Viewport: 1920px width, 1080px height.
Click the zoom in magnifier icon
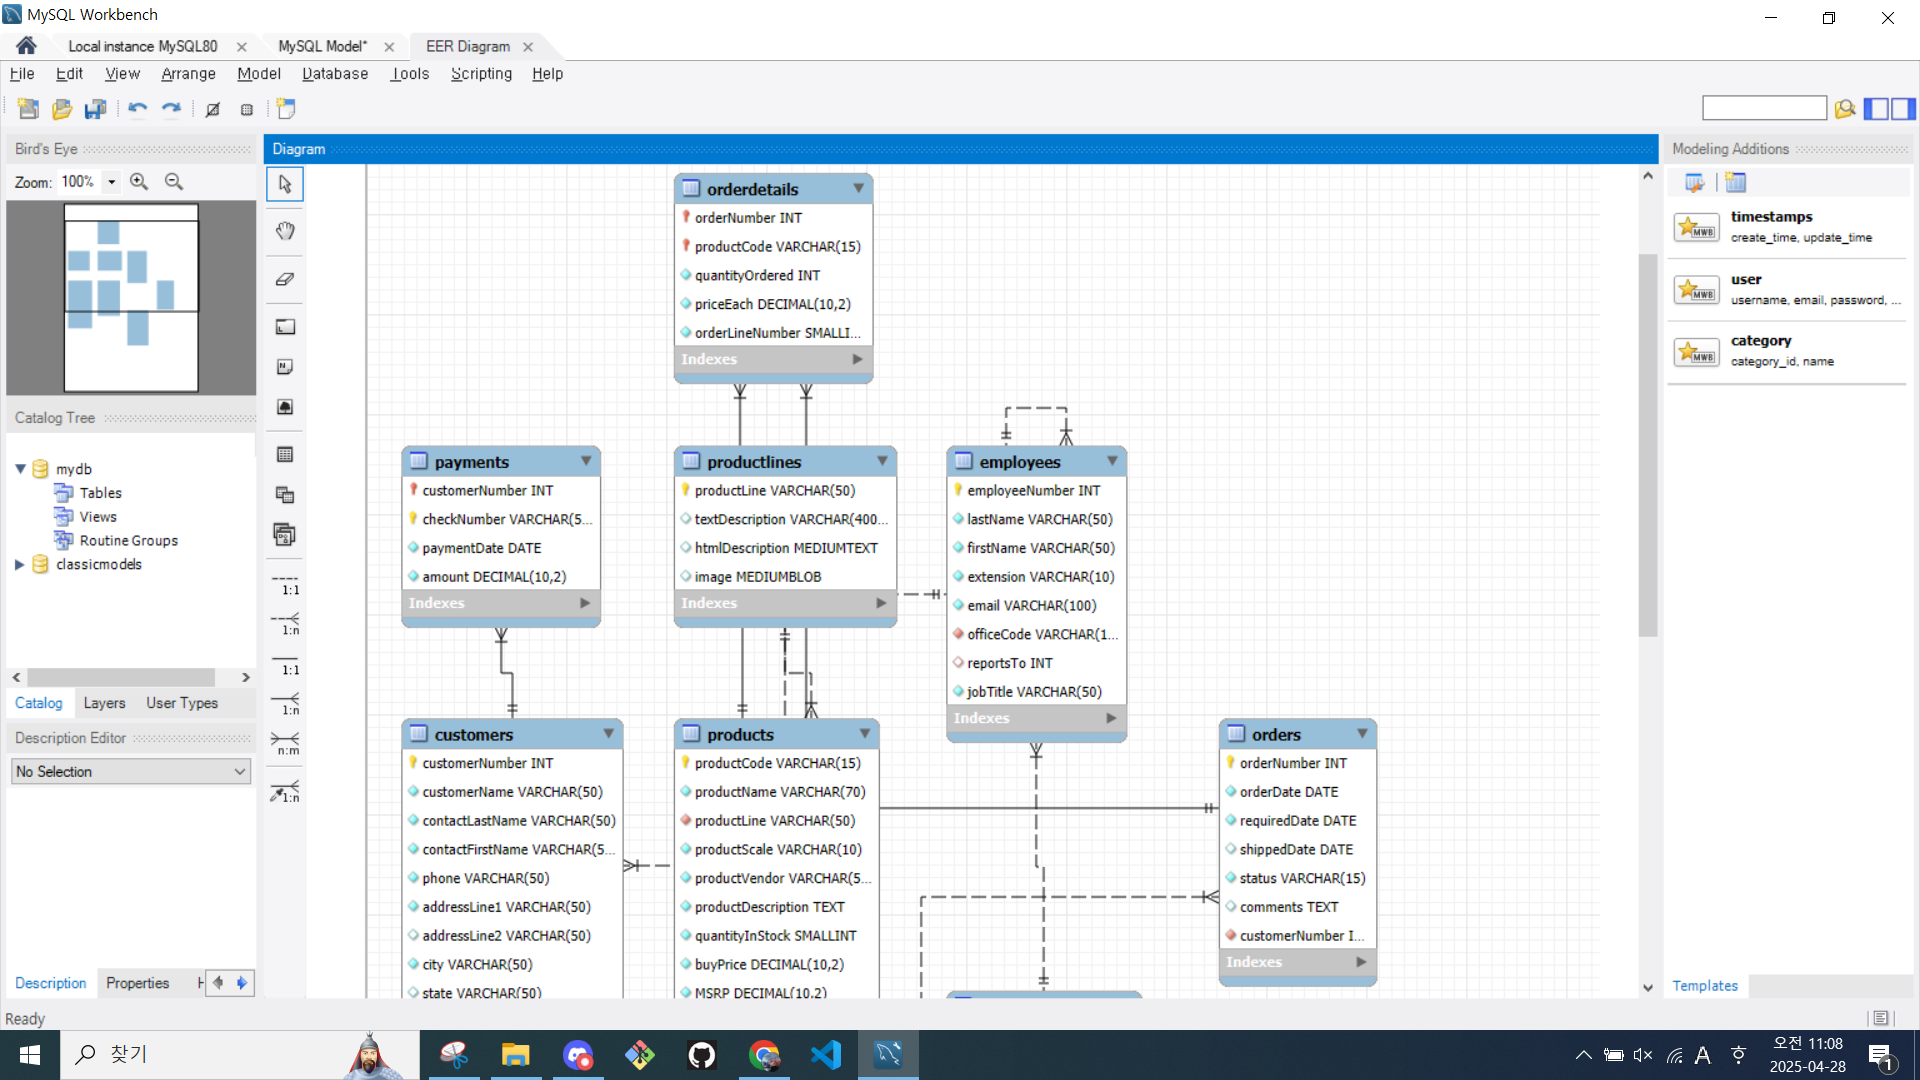coord(139,182)
